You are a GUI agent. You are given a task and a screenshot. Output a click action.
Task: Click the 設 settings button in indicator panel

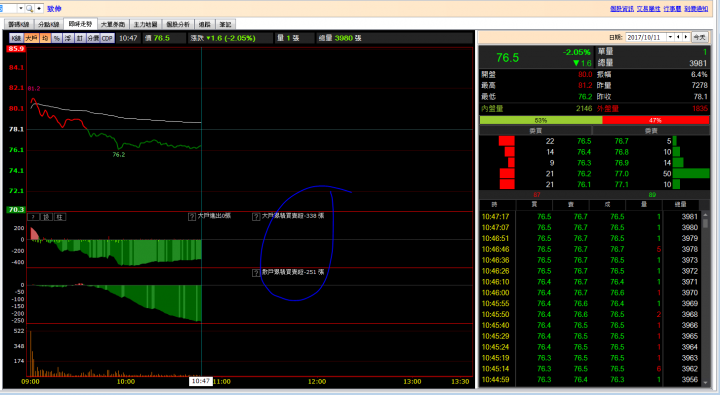pos(47,217)
